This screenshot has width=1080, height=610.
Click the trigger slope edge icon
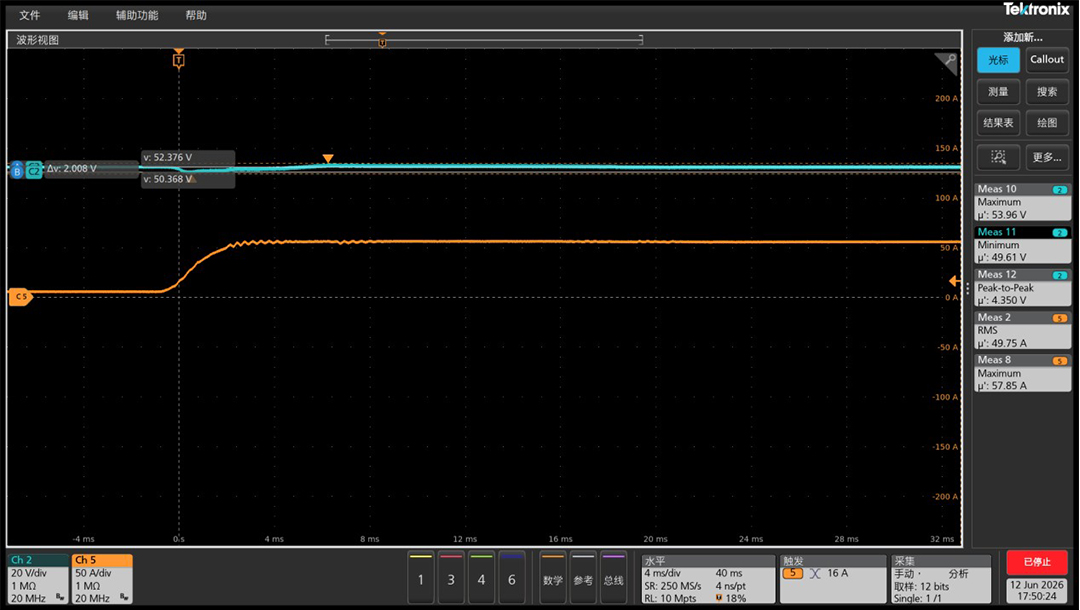tap(815, 574)
